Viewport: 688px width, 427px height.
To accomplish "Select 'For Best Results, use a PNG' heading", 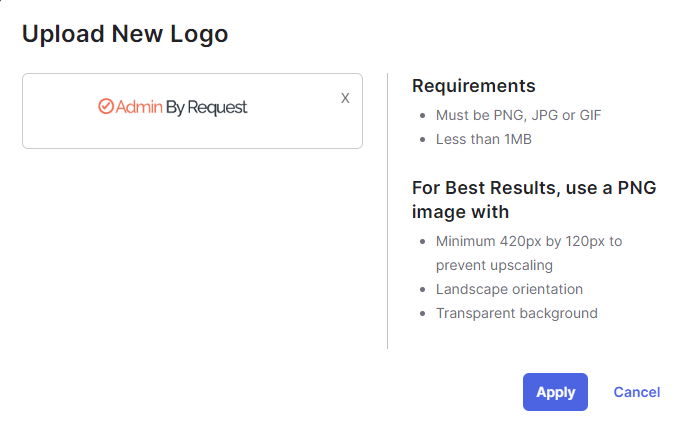I will pos(534,188).
